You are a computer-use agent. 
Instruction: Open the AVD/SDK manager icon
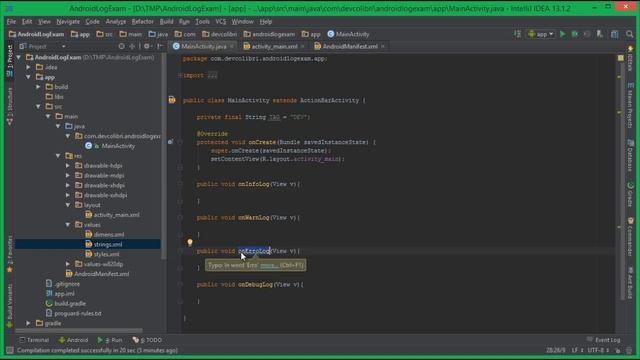coord(600,34)
